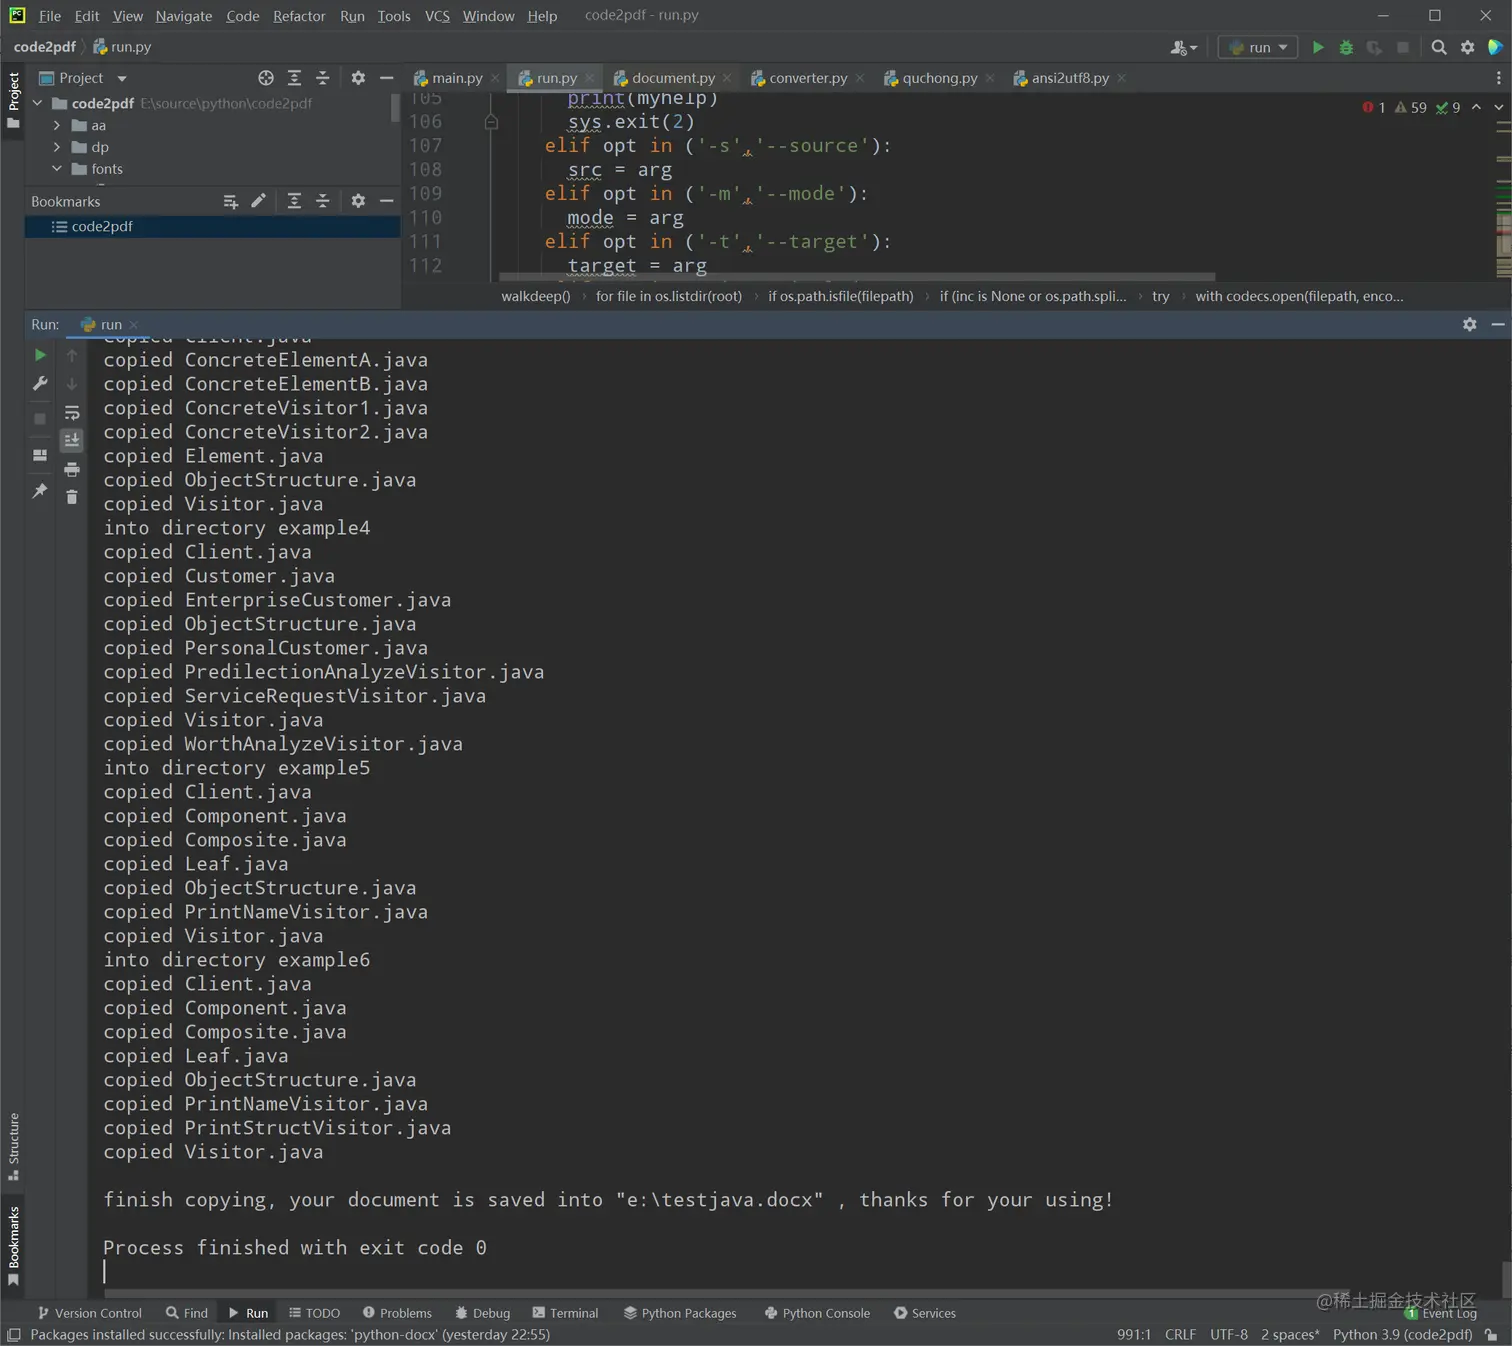1512x1346 pixels.
Task: Click the Run console vertical scrollbar thumb
Action: [x=1506, y=1278]
